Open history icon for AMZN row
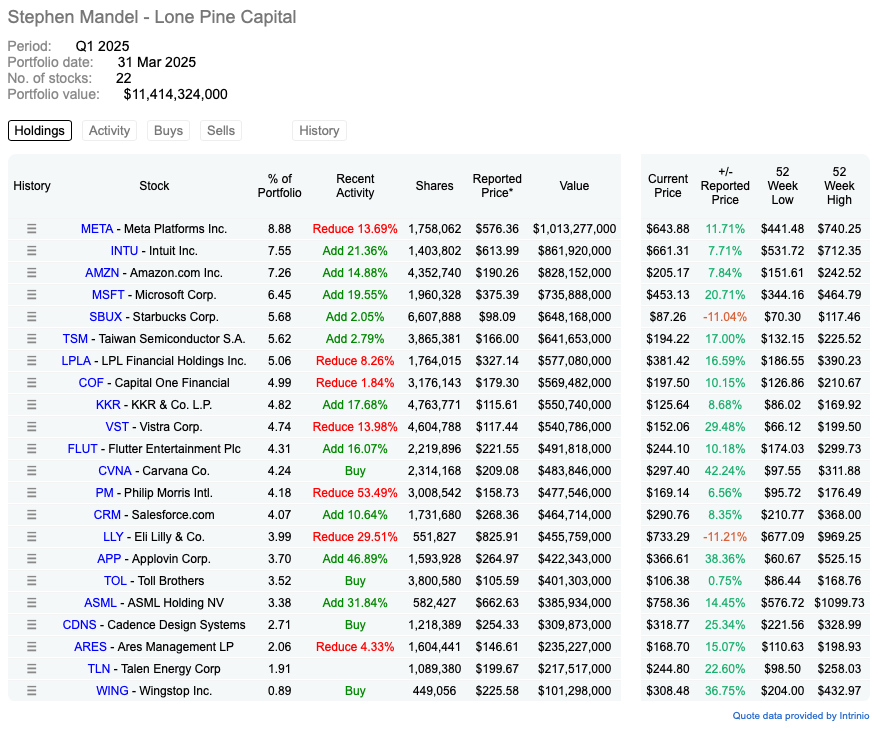This screenshot has width=880, height=731. (x=31, y=273)
